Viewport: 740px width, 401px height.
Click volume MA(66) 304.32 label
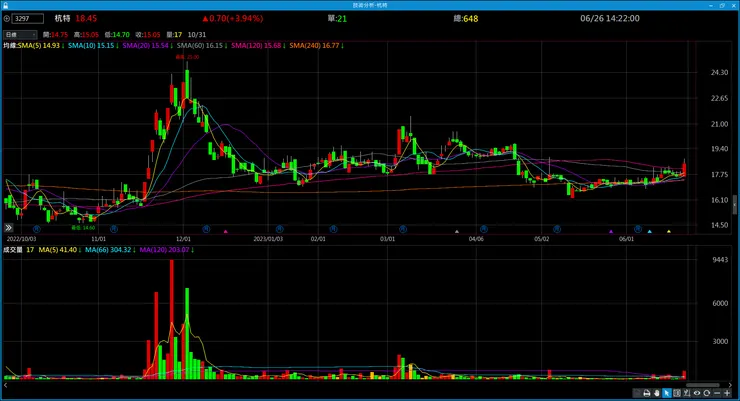[110, 250]
